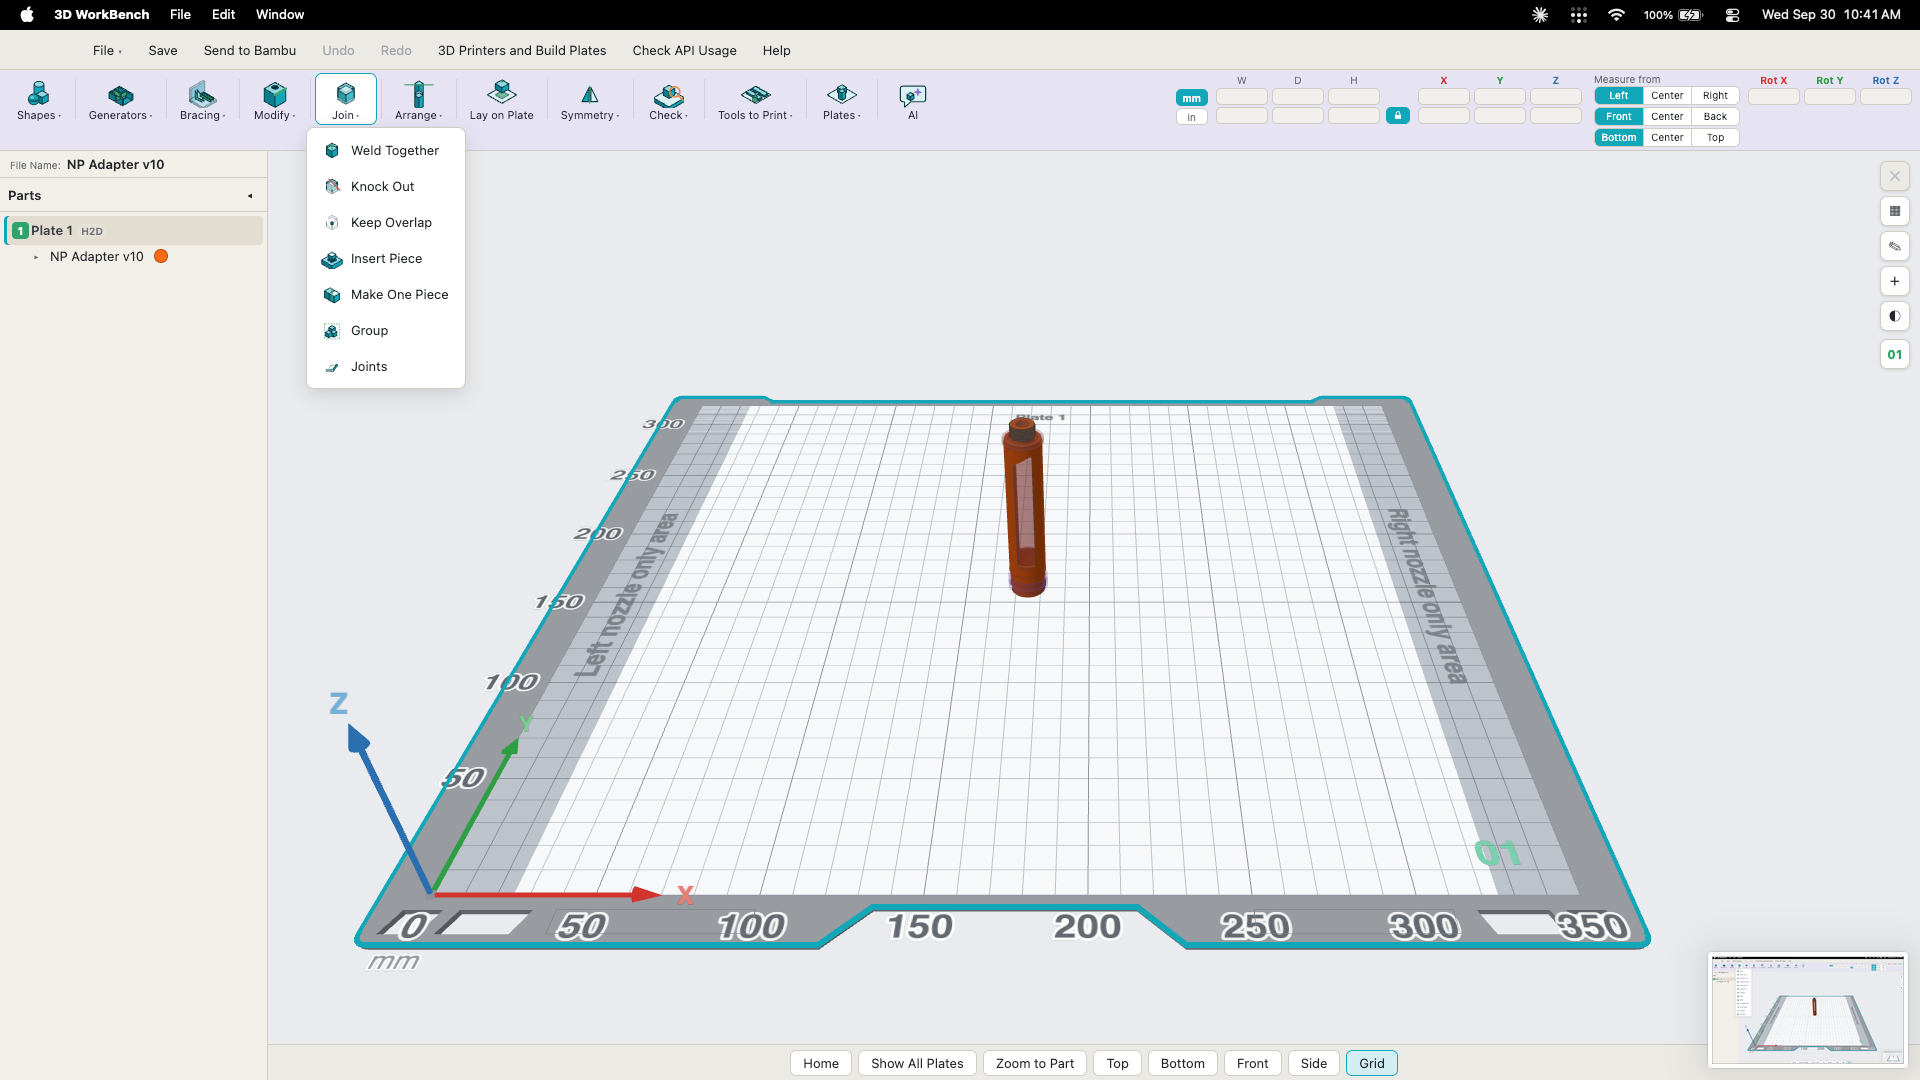Image resolution: width=1920 pixels, height=1080 pixels.
Task: Click the plus icon on right sidebar
Action: [x=1894, y=281]
